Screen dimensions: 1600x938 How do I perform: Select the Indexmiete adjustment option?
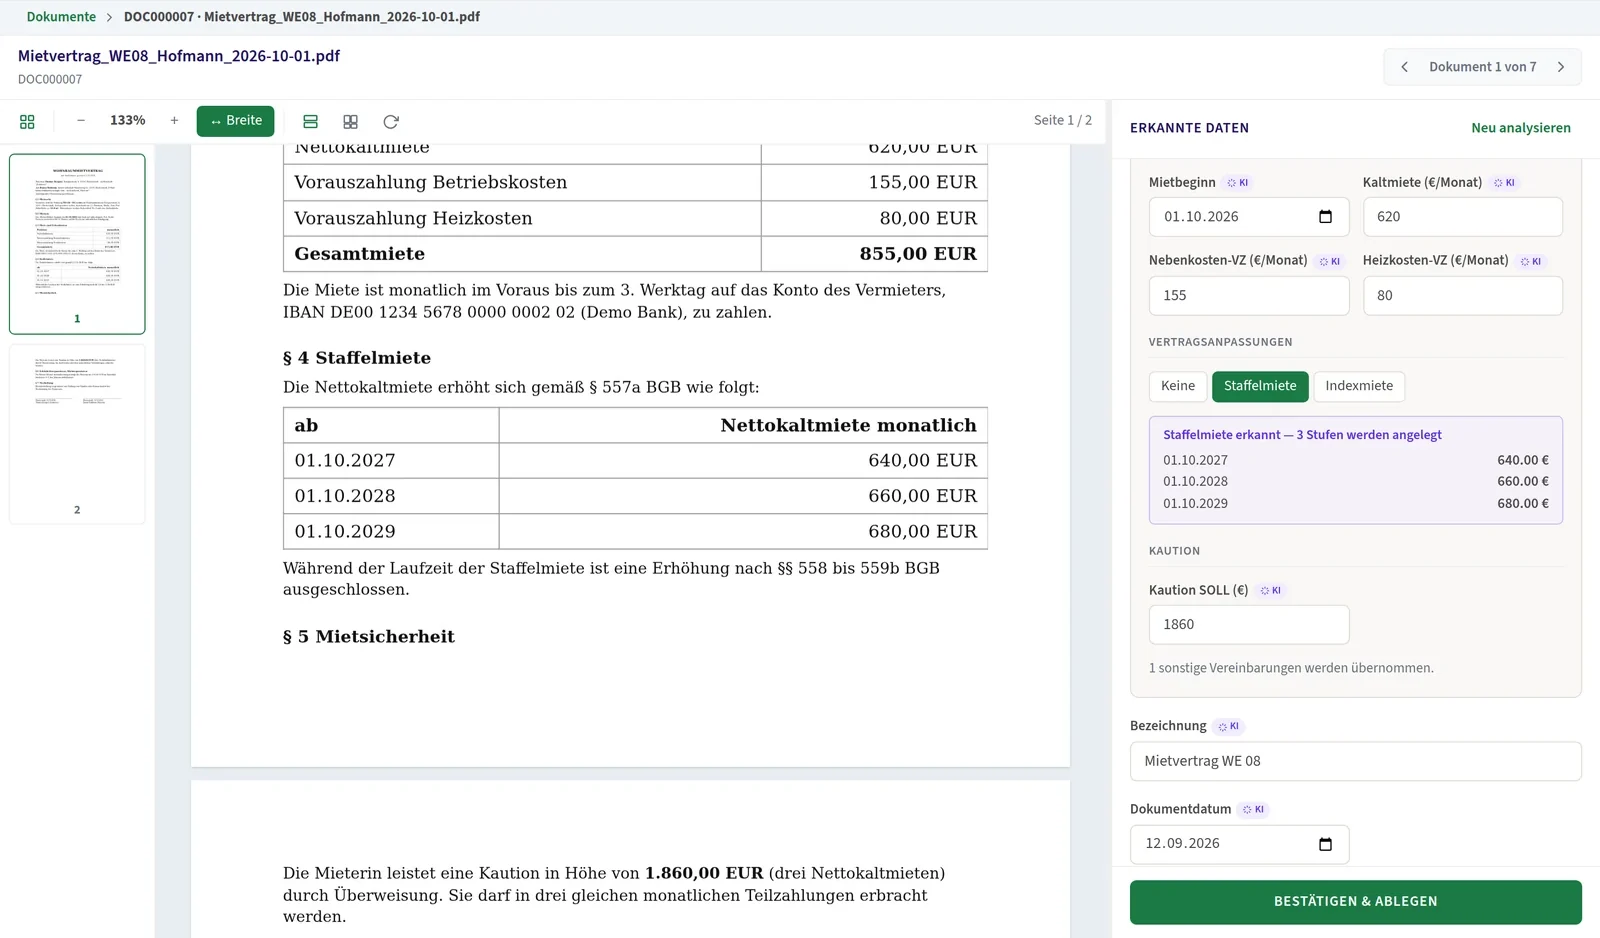(1359, 386)
